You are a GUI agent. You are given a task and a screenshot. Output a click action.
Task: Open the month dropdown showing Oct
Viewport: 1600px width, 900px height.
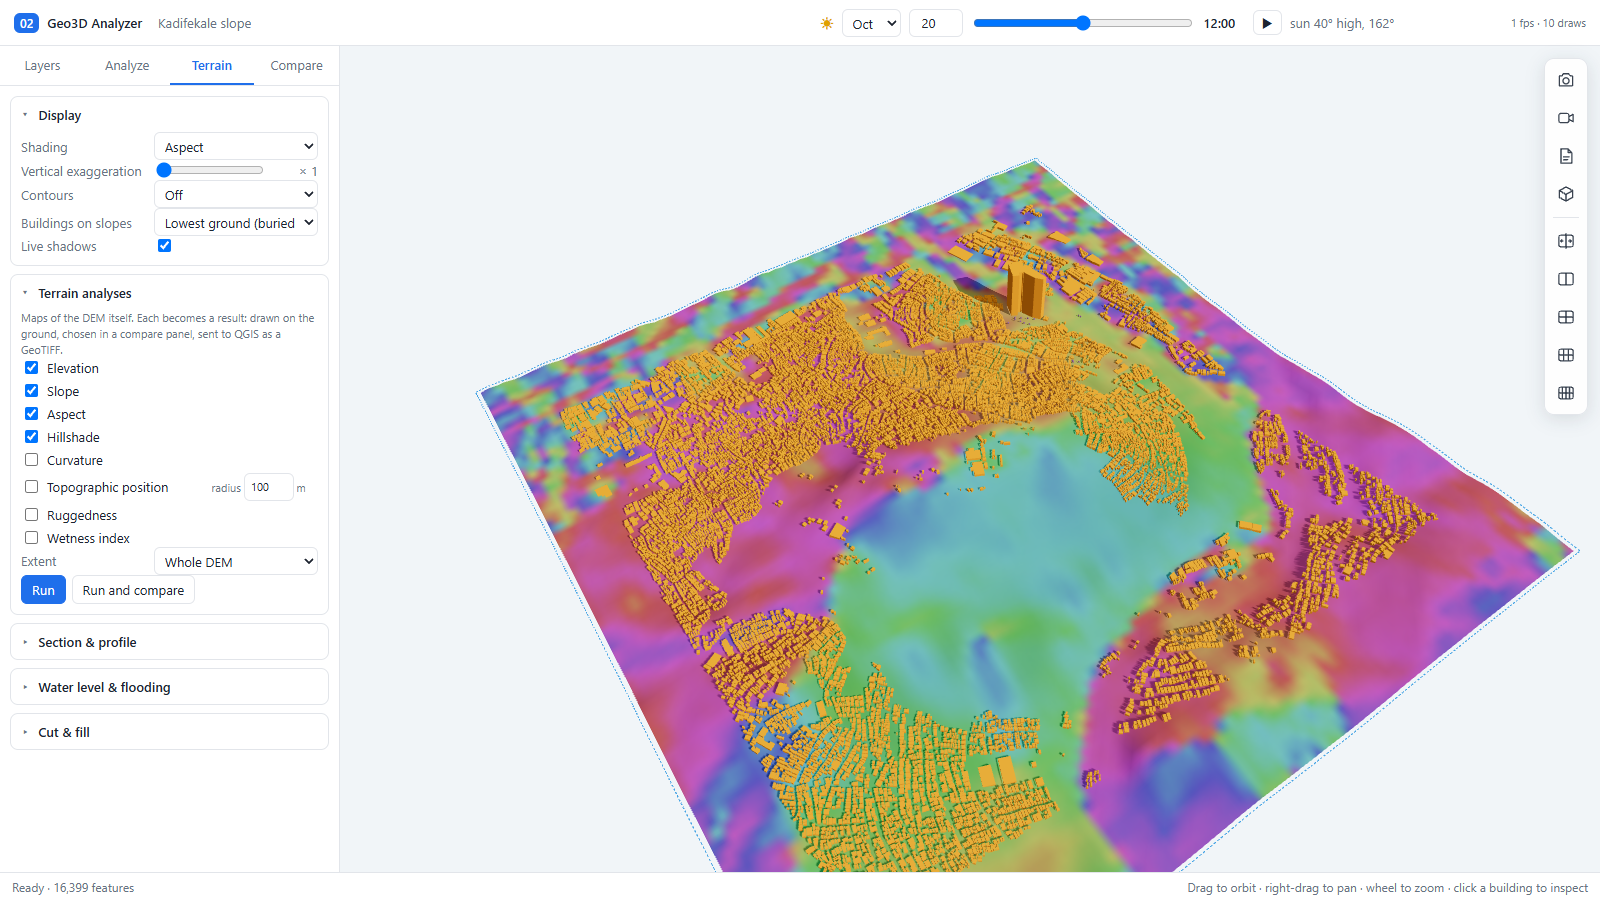pos(872,23)
